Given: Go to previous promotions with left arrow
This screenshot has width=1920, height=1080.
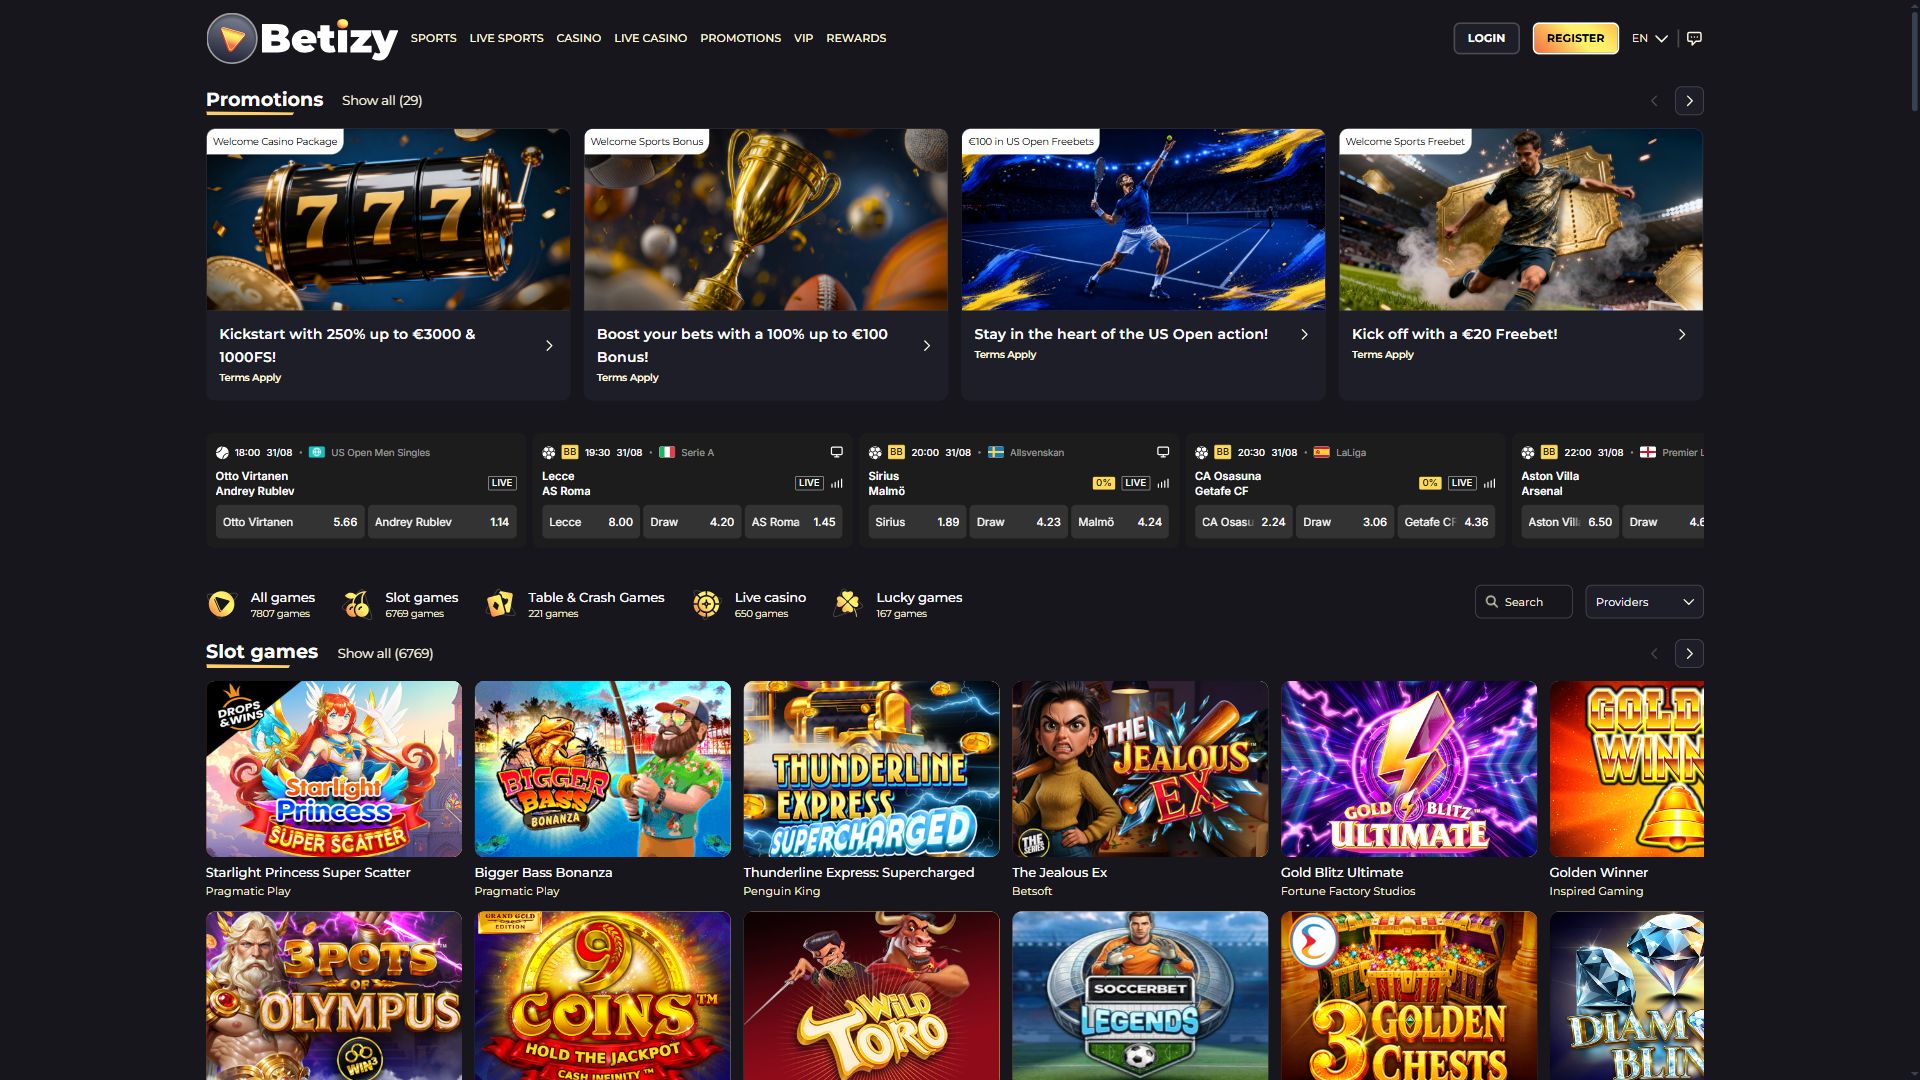Looking at the screenshot, I should click(x=1654, y=101).
